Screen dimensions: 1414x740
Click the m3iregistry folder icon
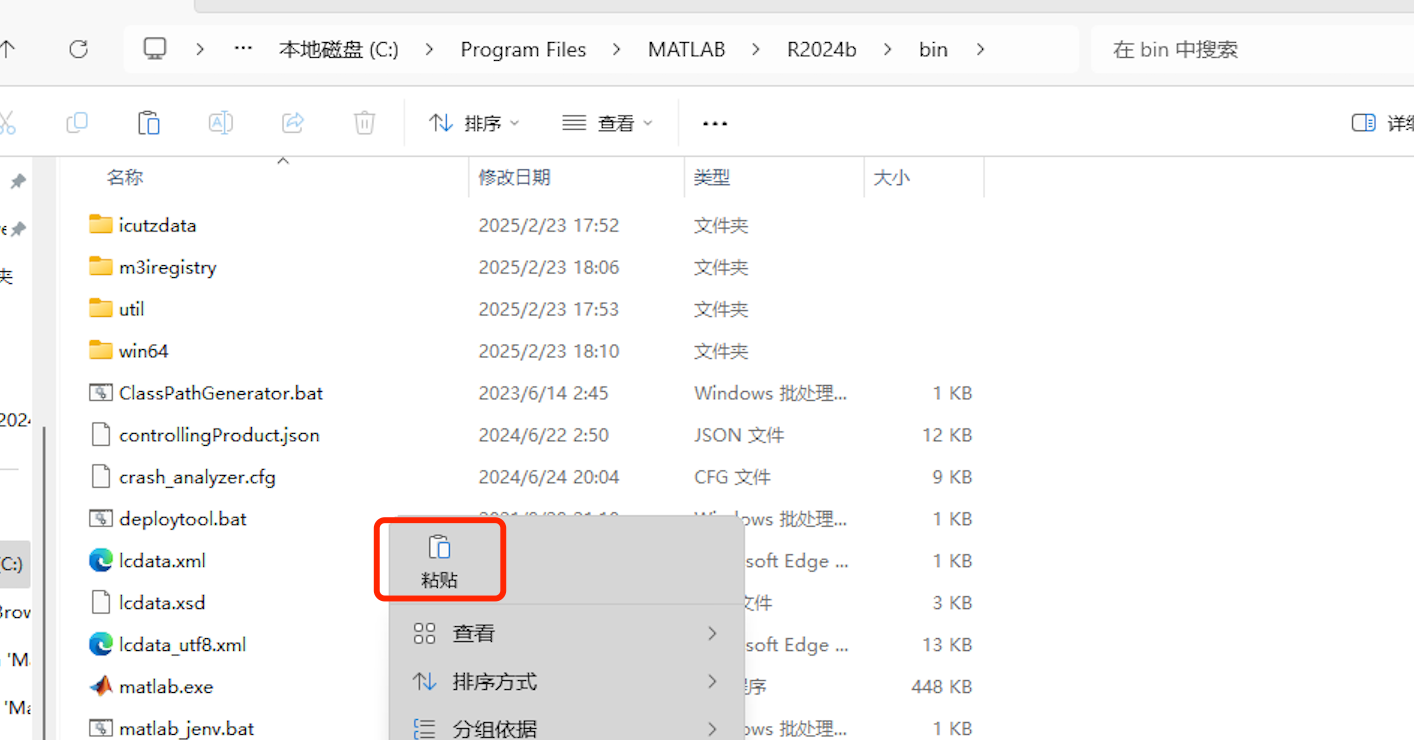coord(101,266)
